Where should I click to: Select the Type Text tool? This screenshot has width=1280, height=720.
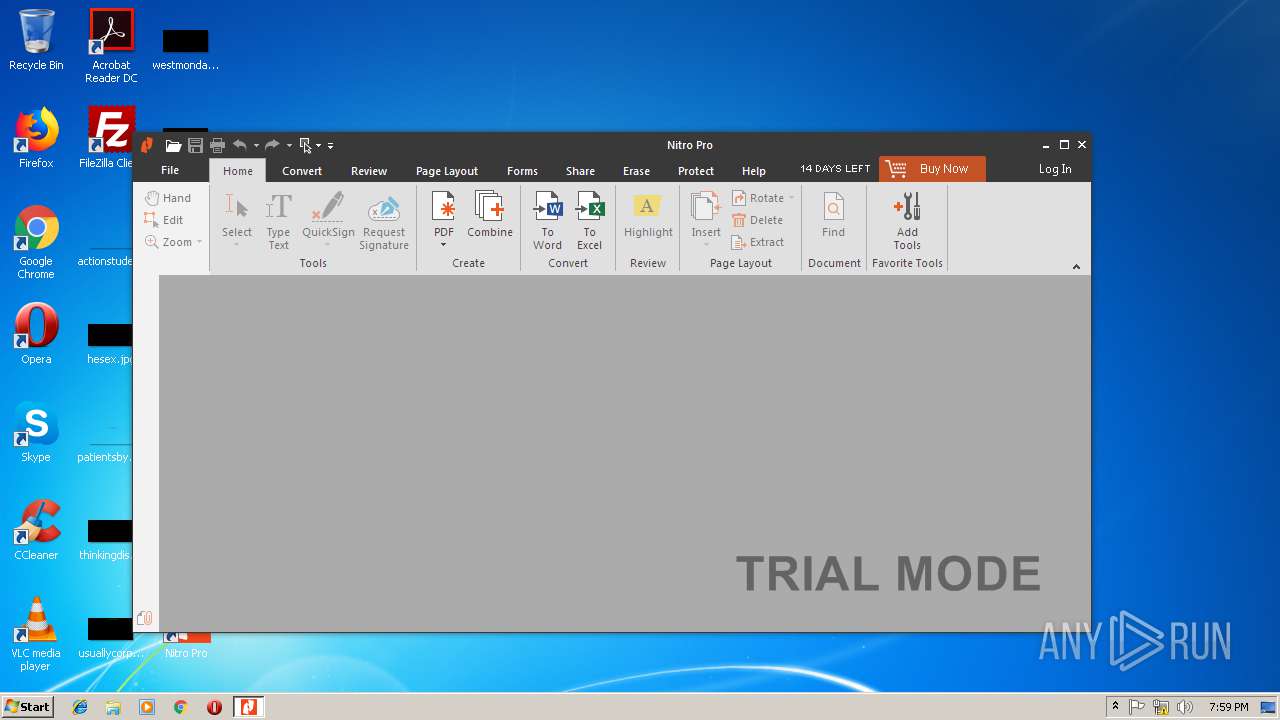[278, 220]
